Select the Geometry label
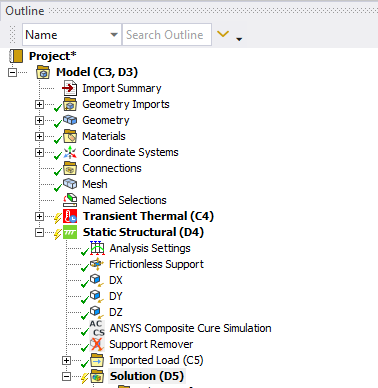 106,120
